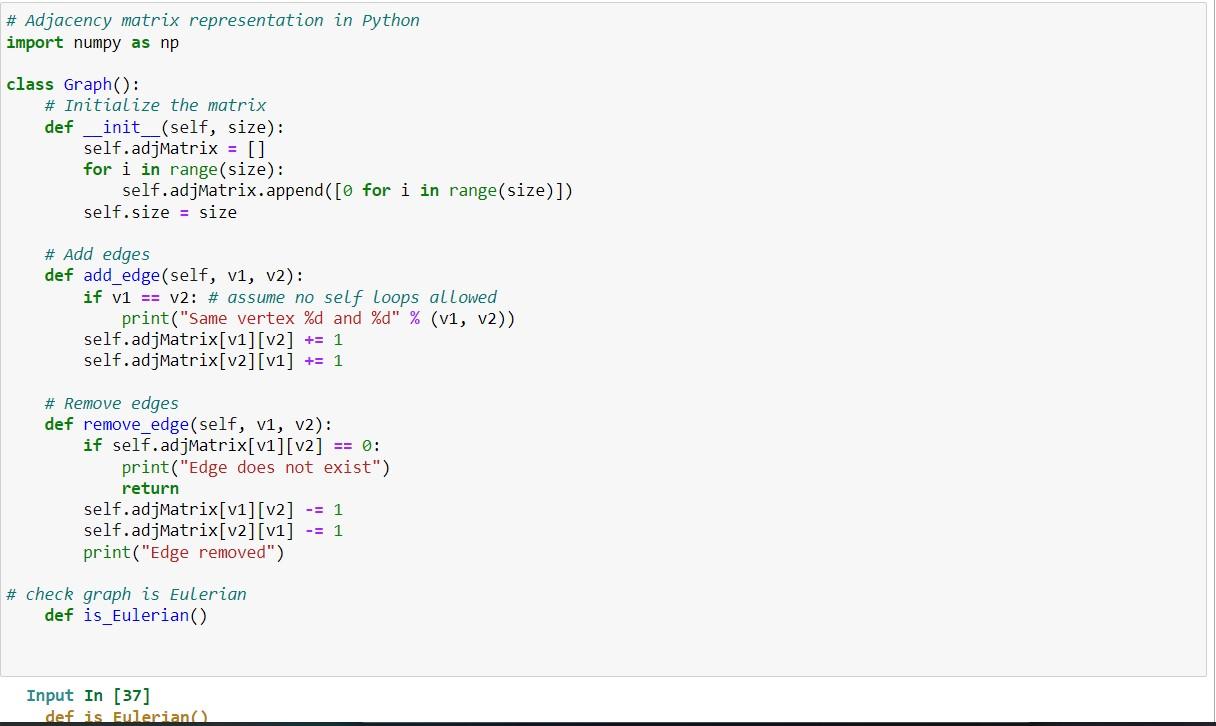Click the def is_Eulerian() error line
1216x726 pixels.
(x=125, y=716)
